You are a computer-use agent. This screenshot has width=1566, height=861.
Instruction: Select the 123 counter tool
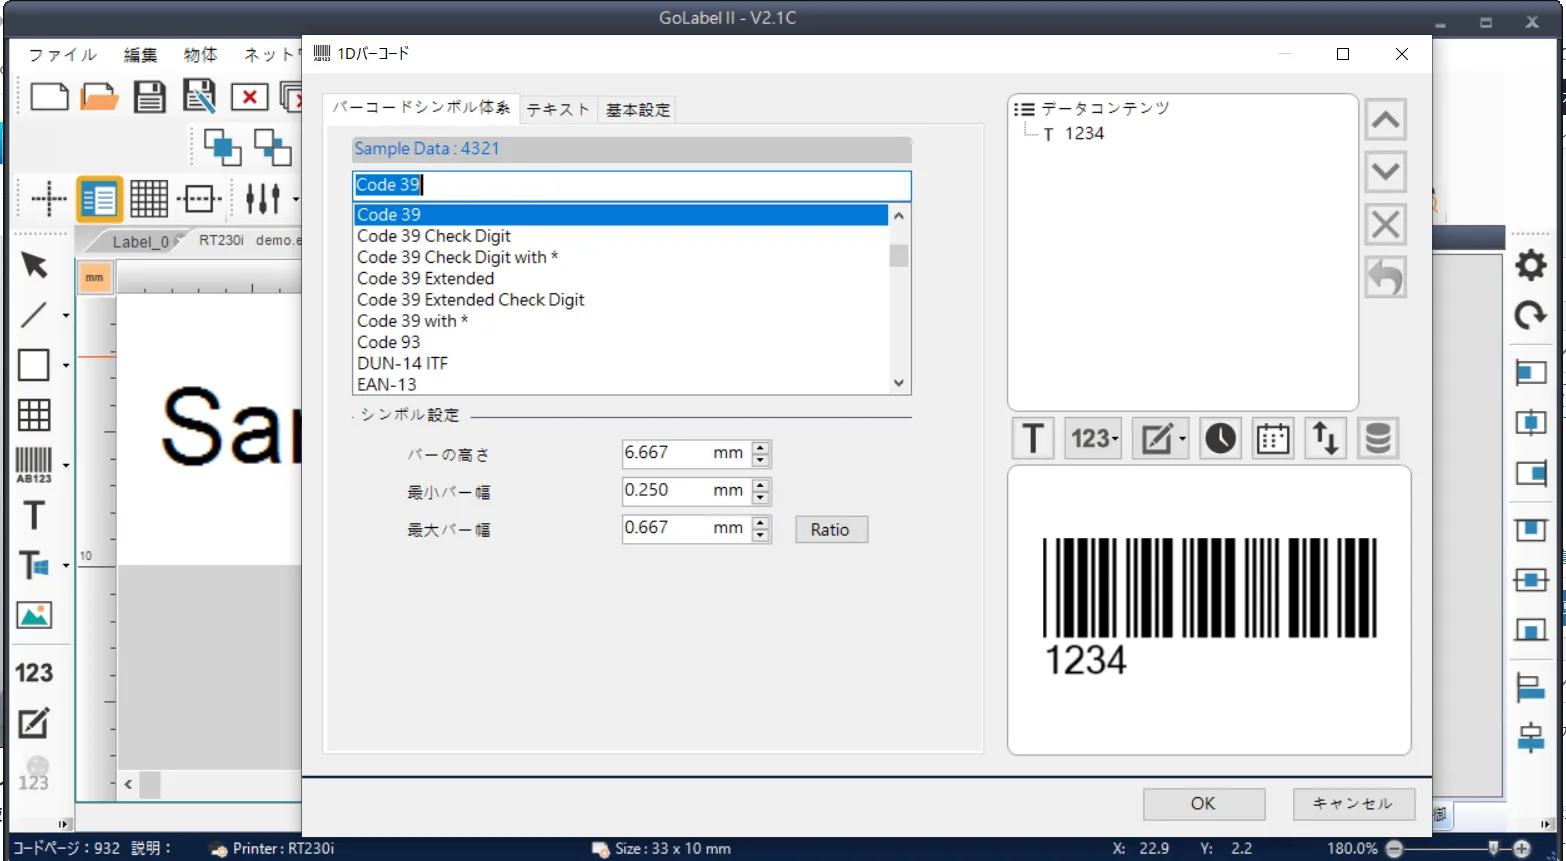click(34, 673)
